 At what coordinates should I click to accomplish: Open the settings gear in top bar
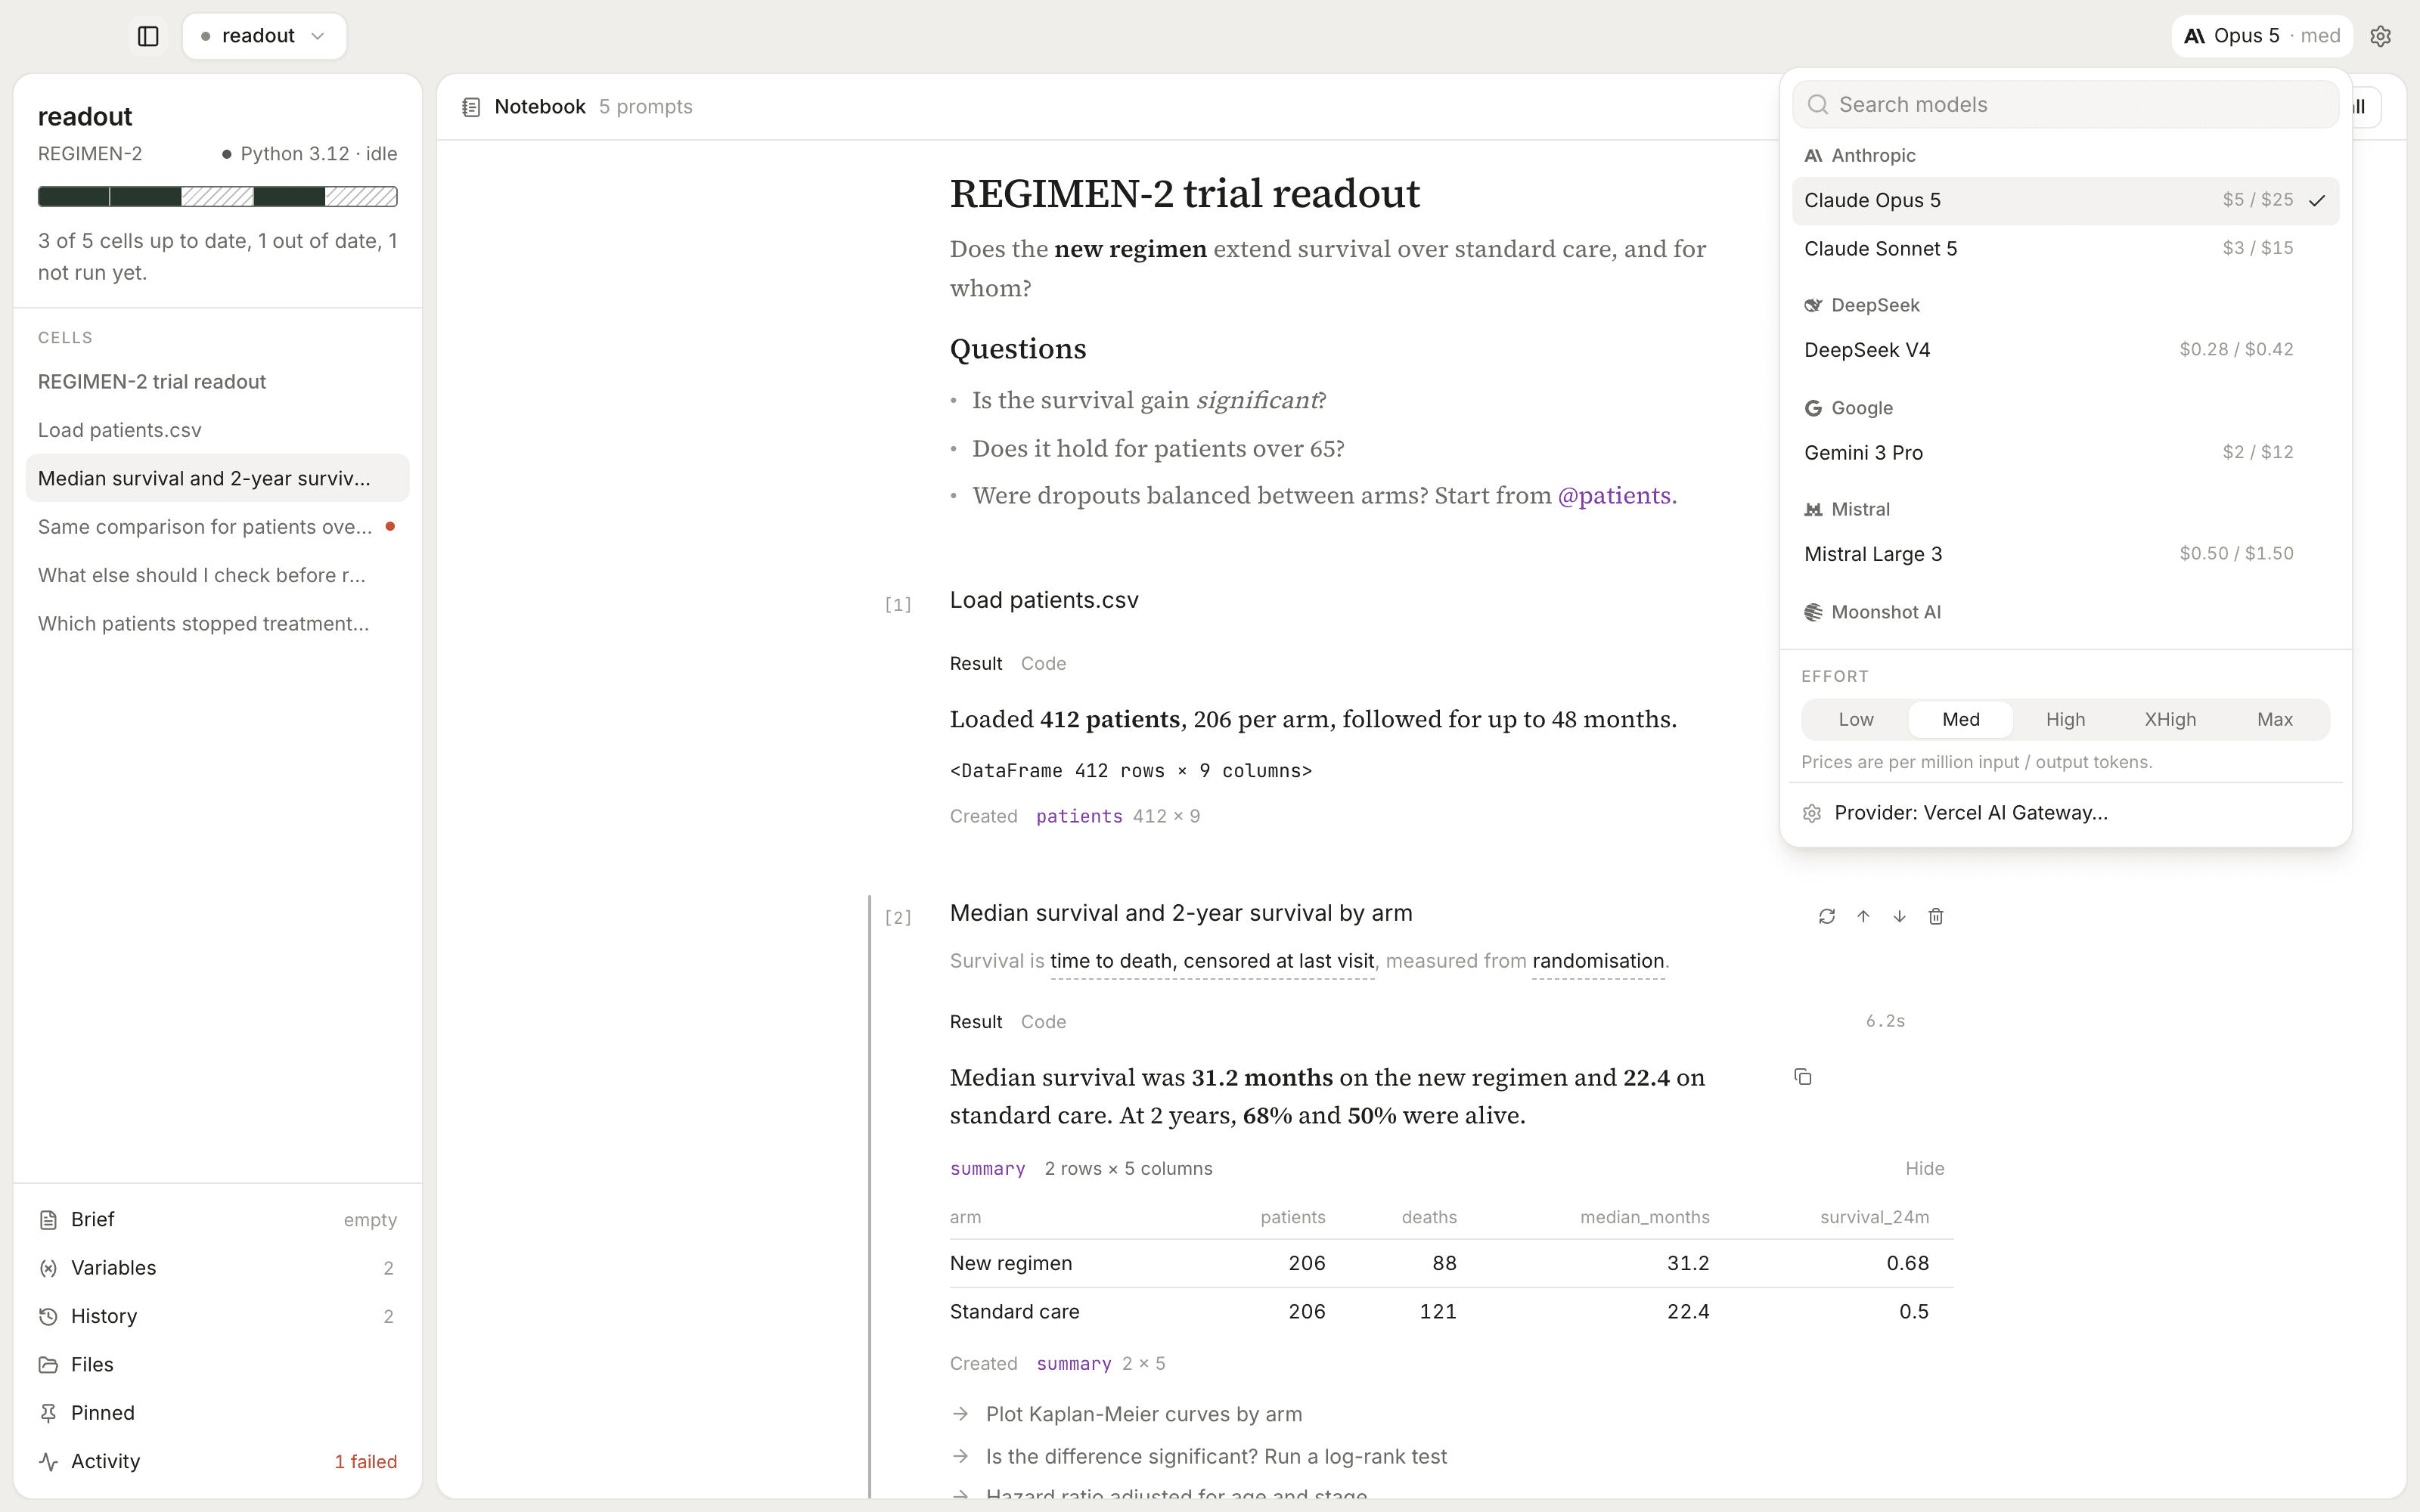click(2380, 36)
